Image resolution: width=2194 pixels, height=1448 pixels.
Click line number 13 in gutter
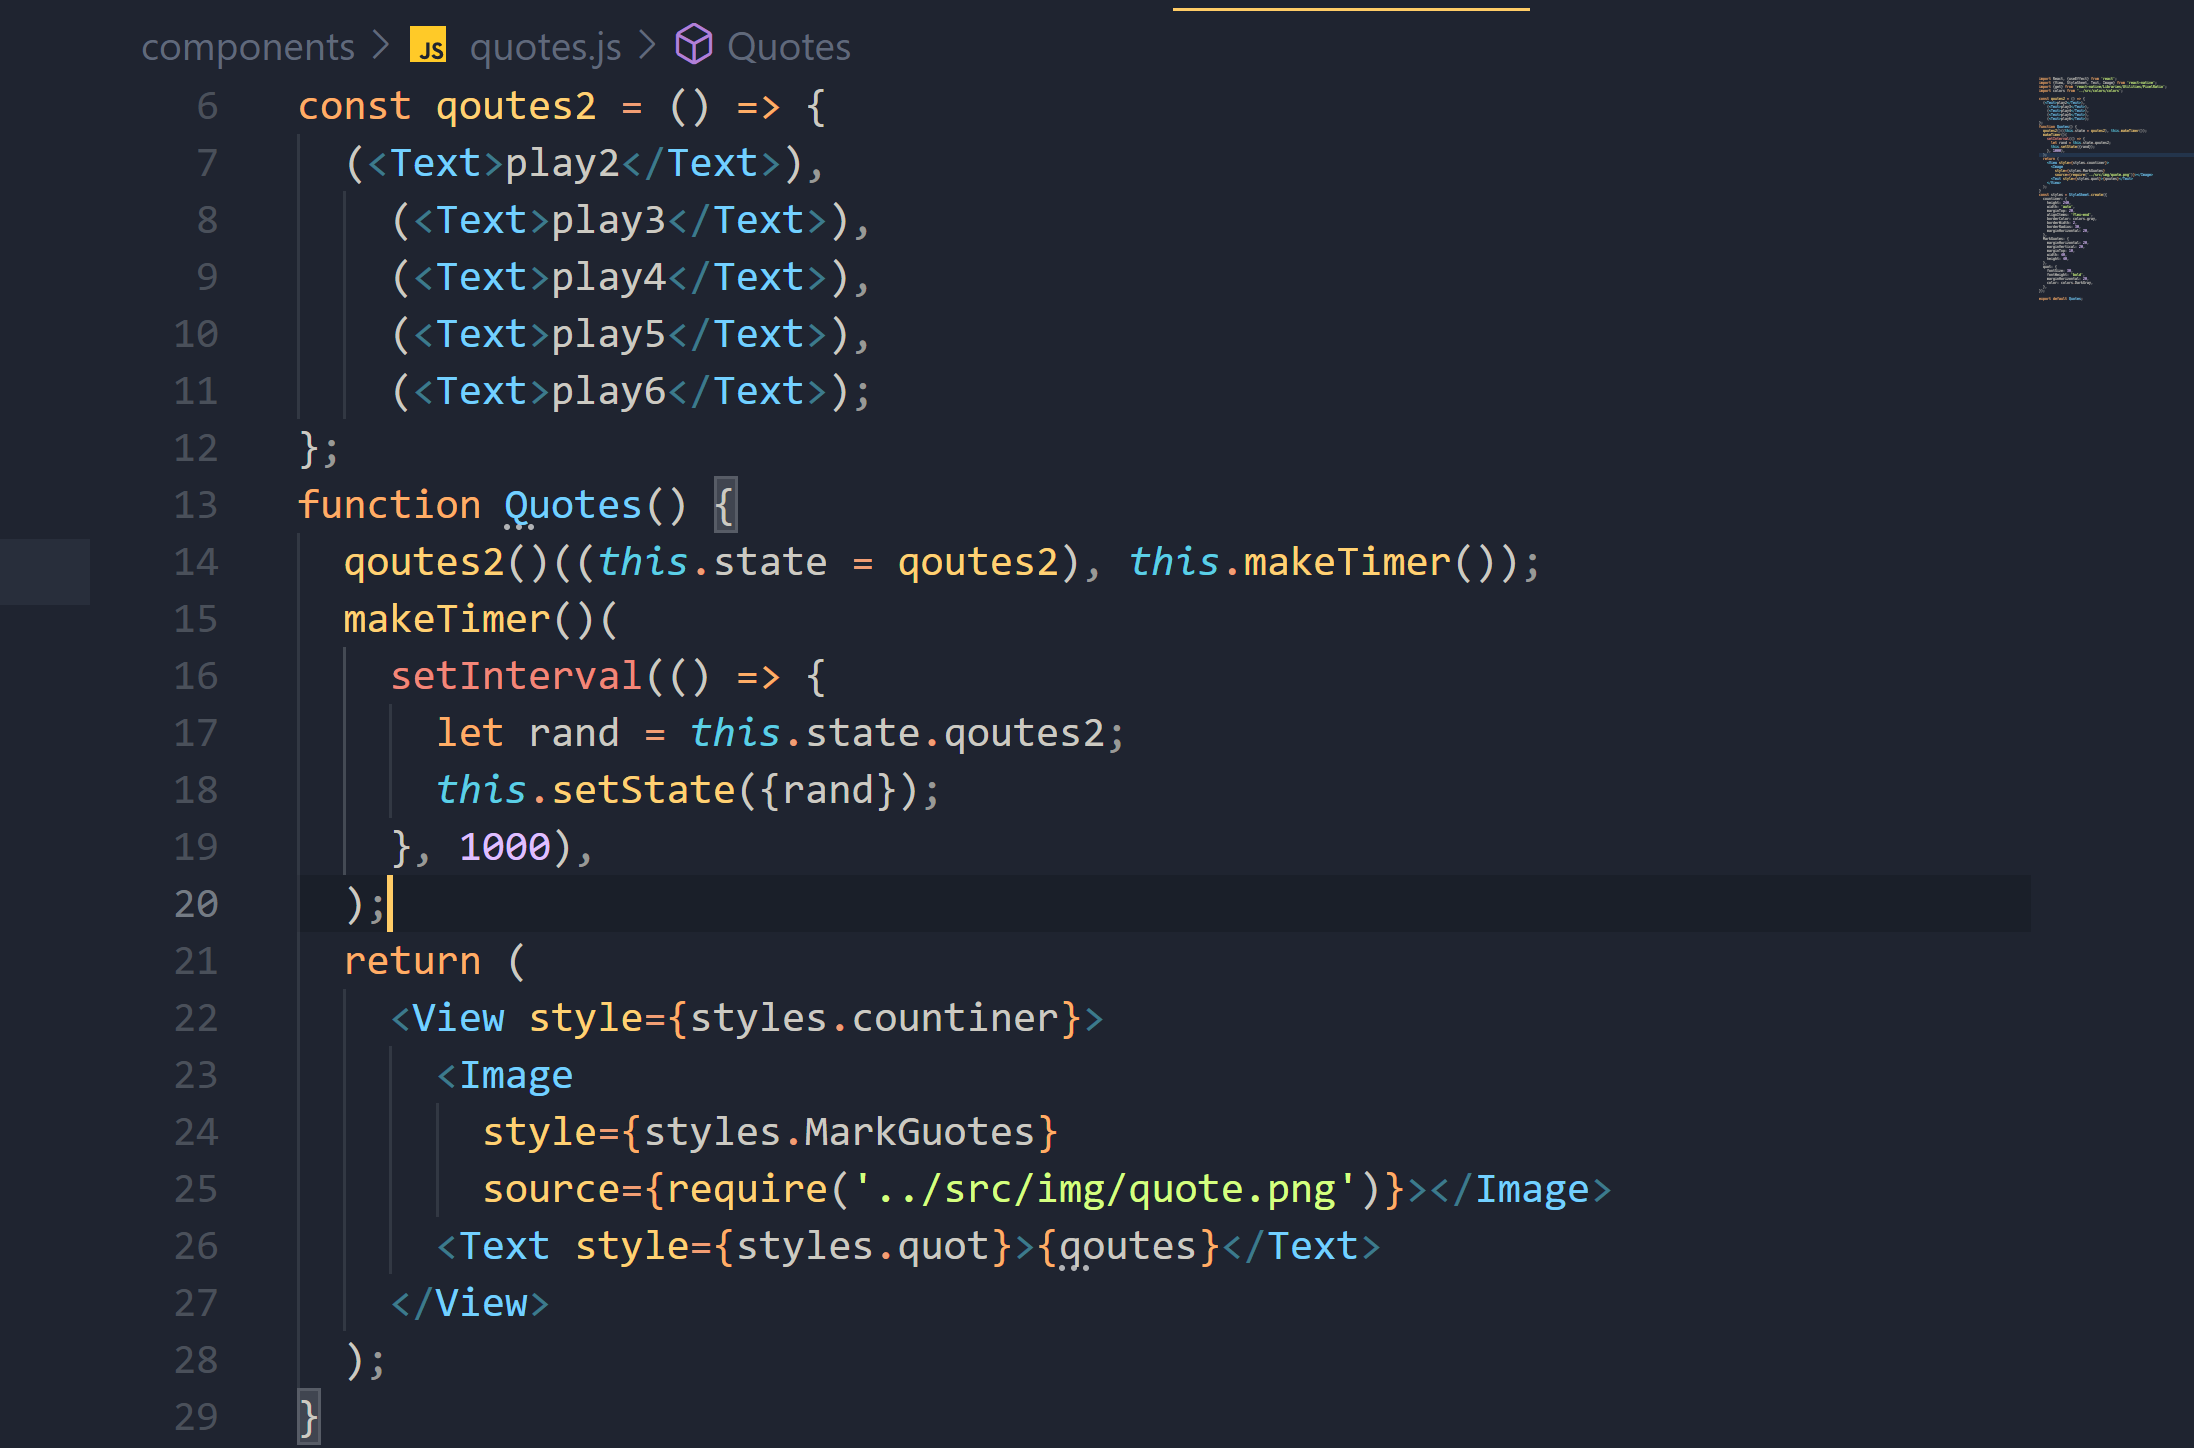(196, 505)
